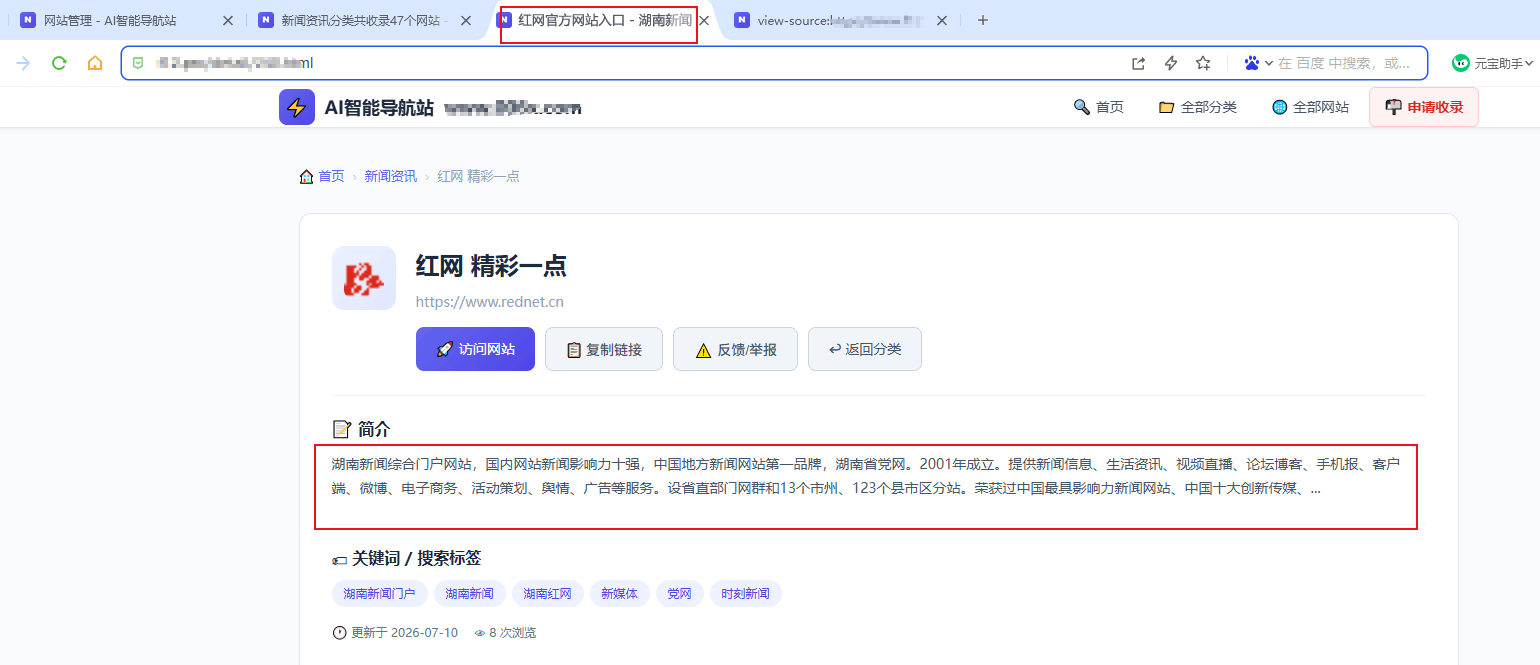The width and height of the screenshot is (1540, 665).
Task: Click the 红网 site logo thumbnail
Action: point(364,278)
